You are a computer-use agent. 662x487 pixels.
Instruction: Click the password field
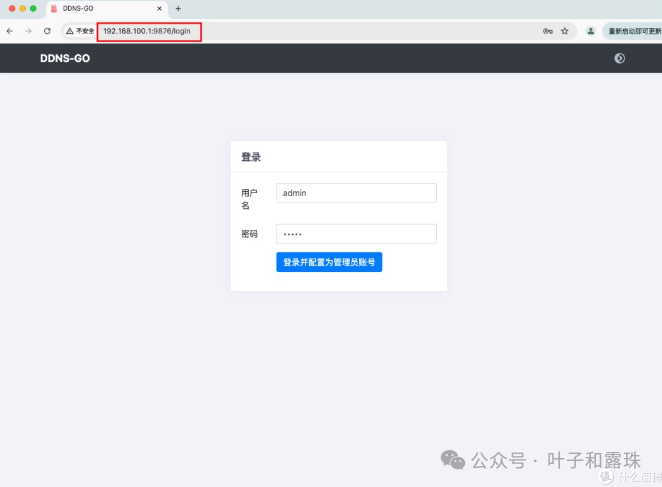point(356,234)
